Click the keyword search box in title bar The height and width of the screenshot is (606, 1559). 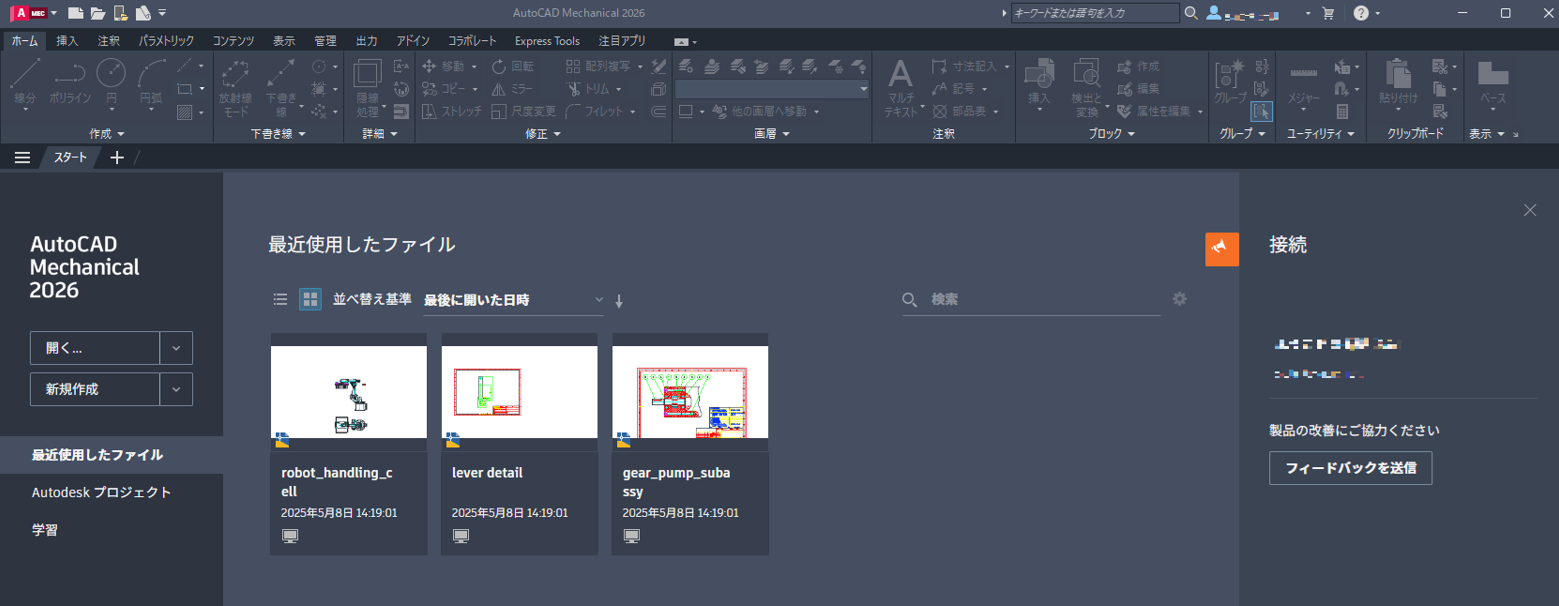pyautogui.click(x=1095, y=13)
